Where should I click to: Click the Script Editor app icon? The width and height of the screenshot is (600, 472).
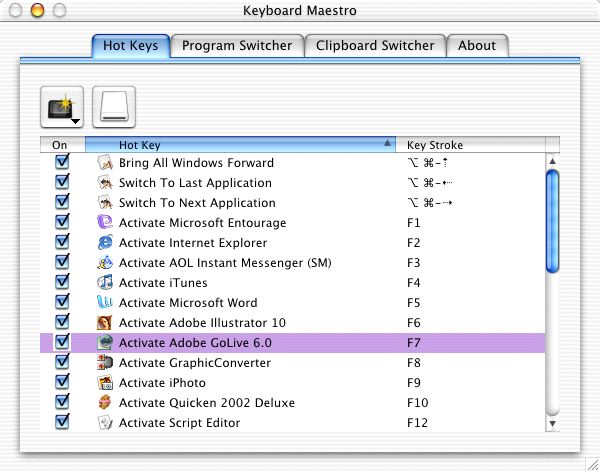[105, 422]
